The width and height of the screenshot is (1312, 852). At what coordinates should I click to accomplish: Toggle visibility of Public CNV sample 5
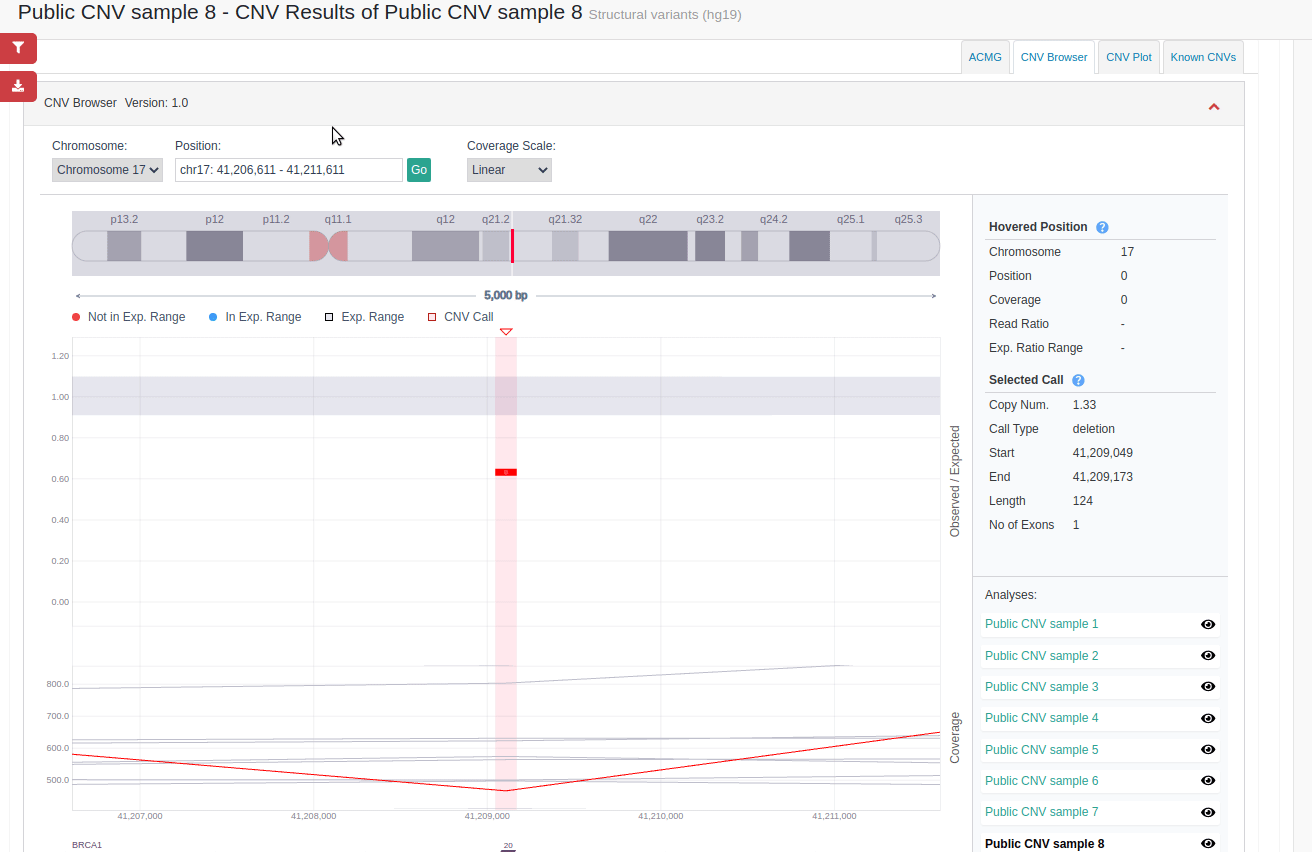(1208, 749)
